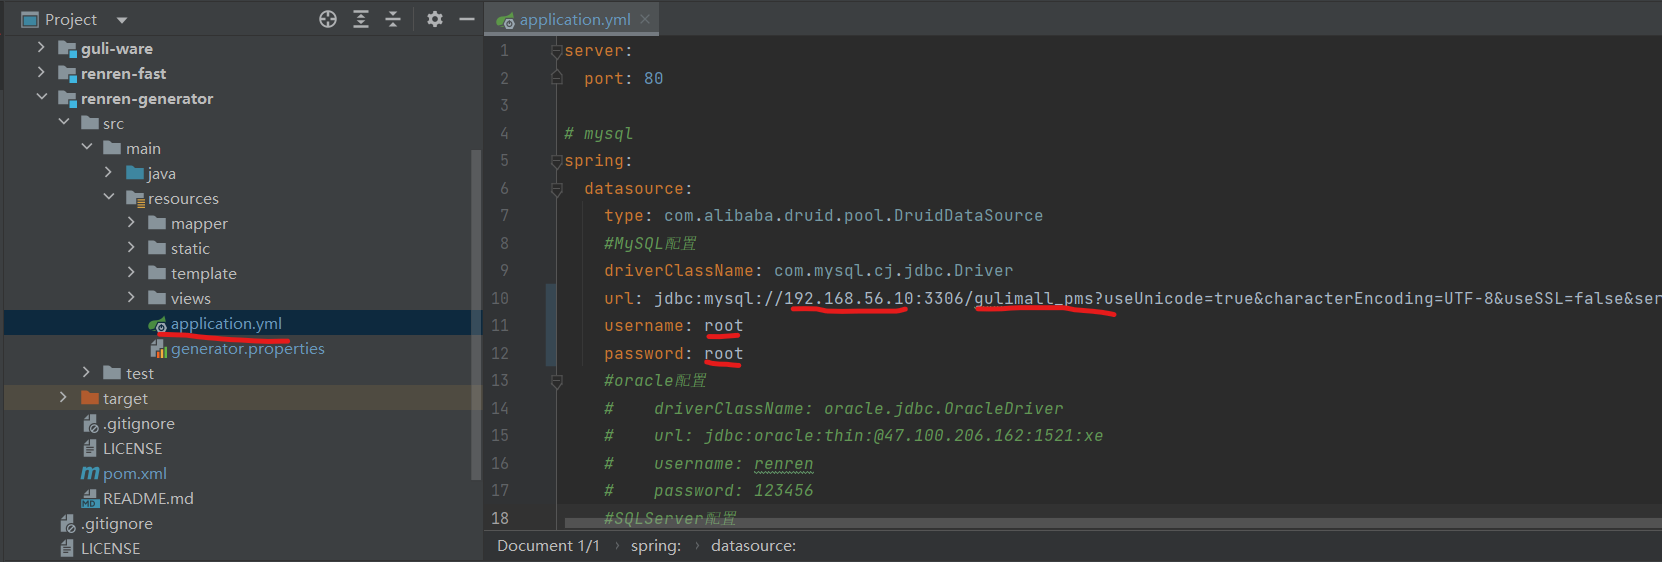Collapse the main folder
Viewport: 1662px width, 562px height.
click(87, 147)
